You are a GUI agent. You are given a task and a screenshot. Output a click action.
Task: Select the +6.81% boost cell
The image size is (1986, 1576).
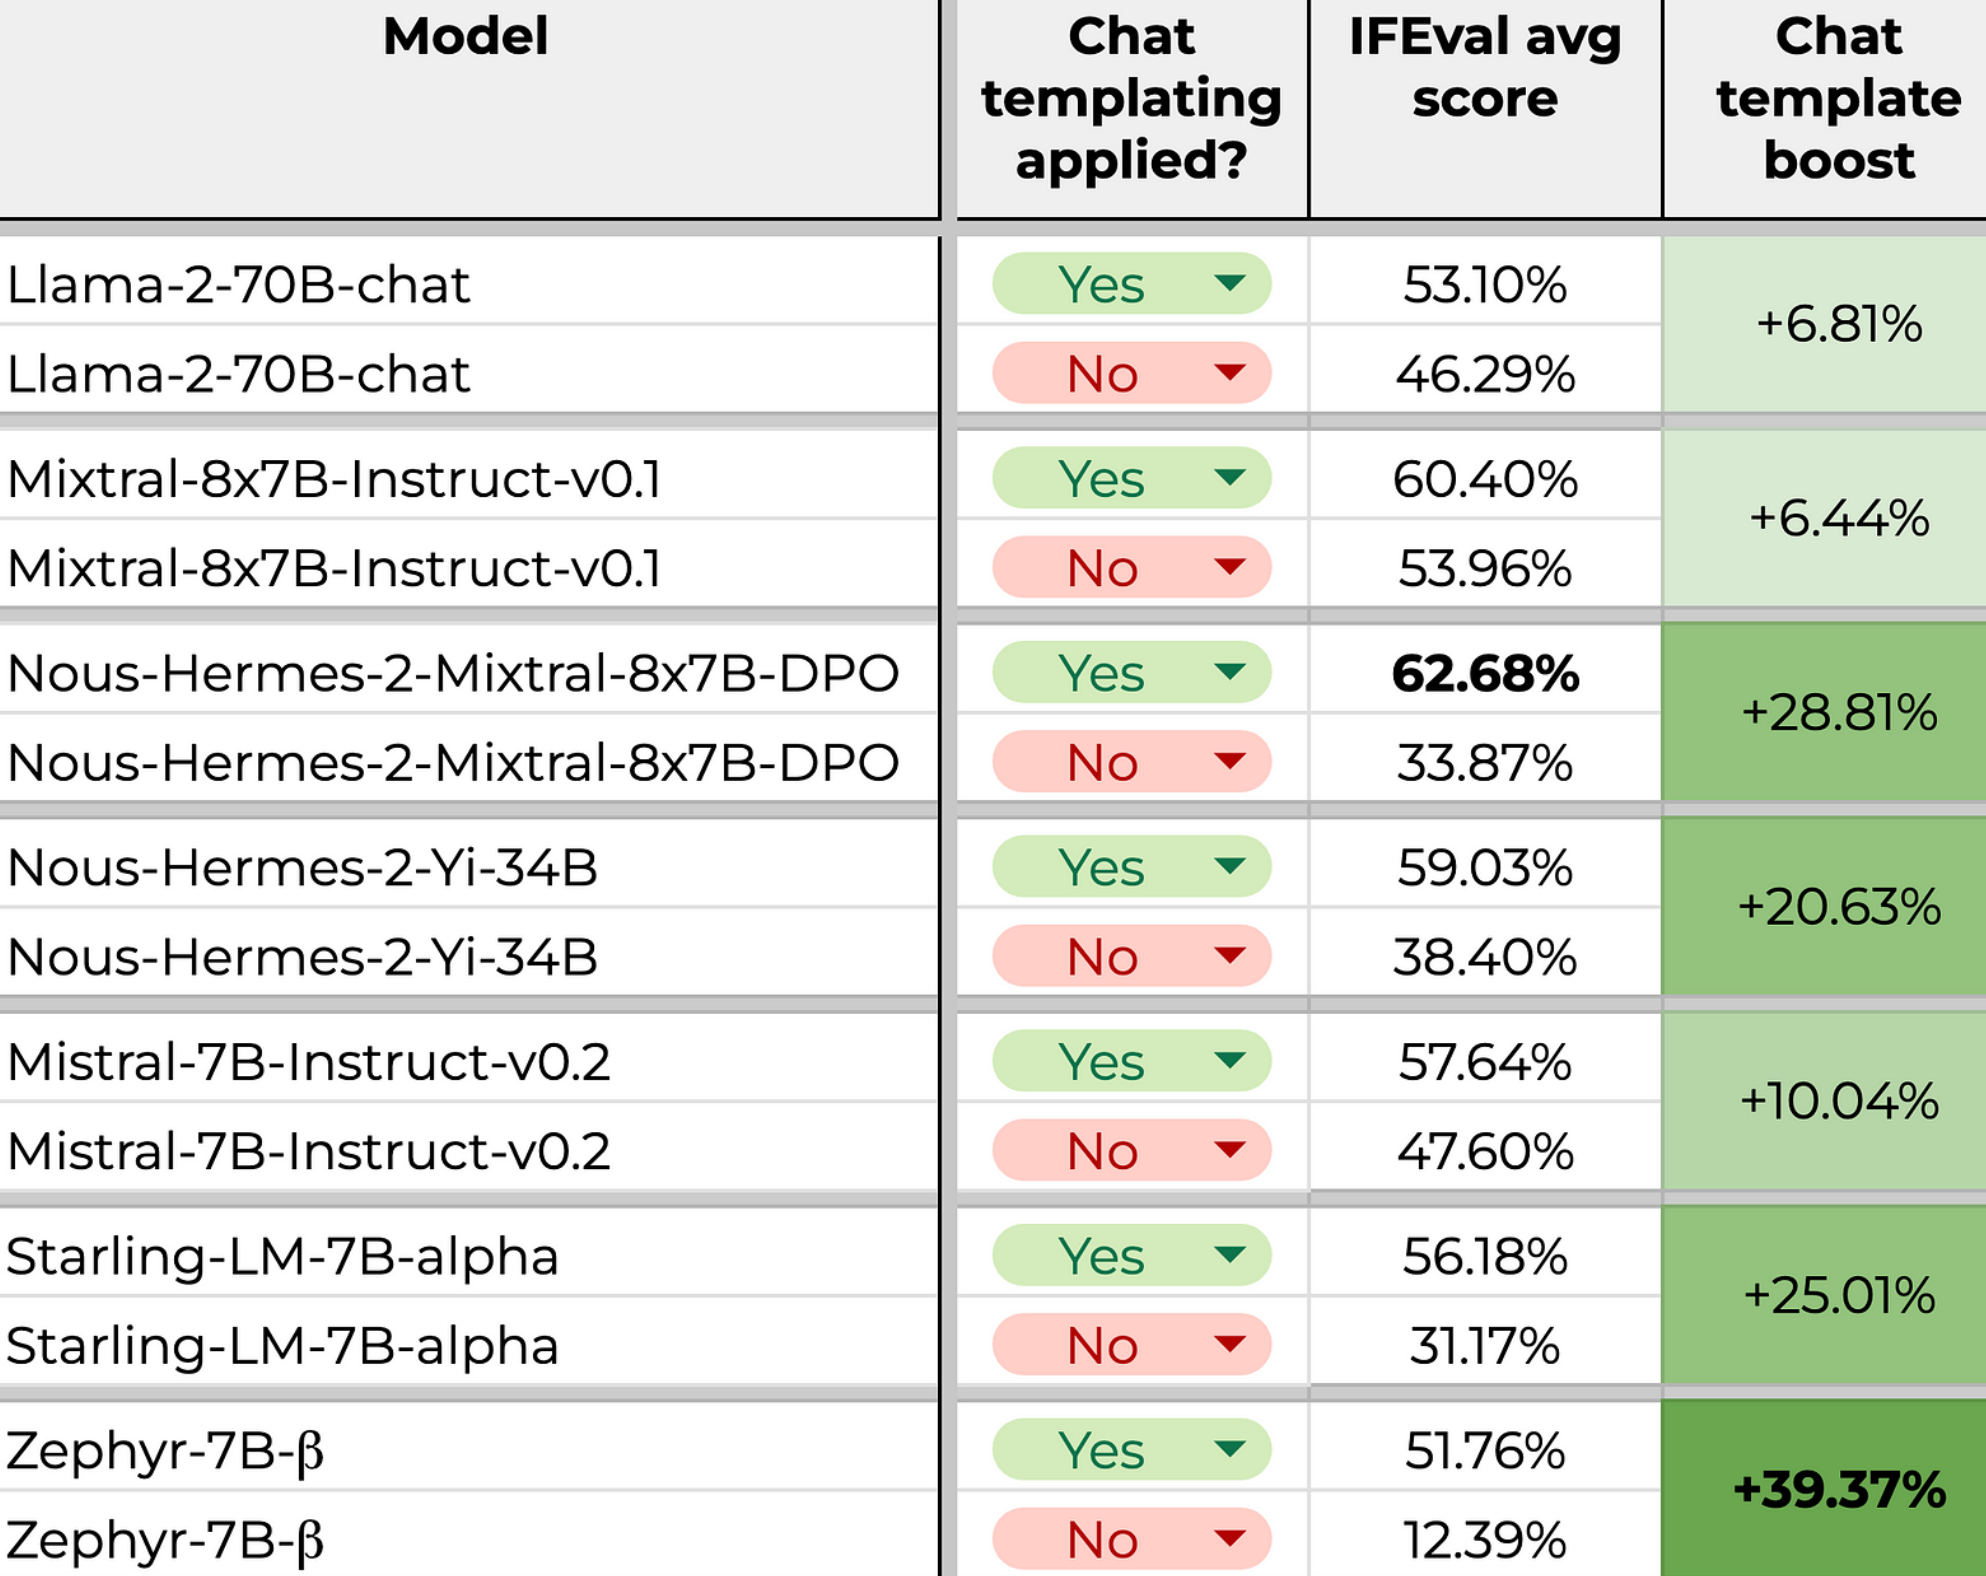pyautogui.click(x=1838, y=325)
